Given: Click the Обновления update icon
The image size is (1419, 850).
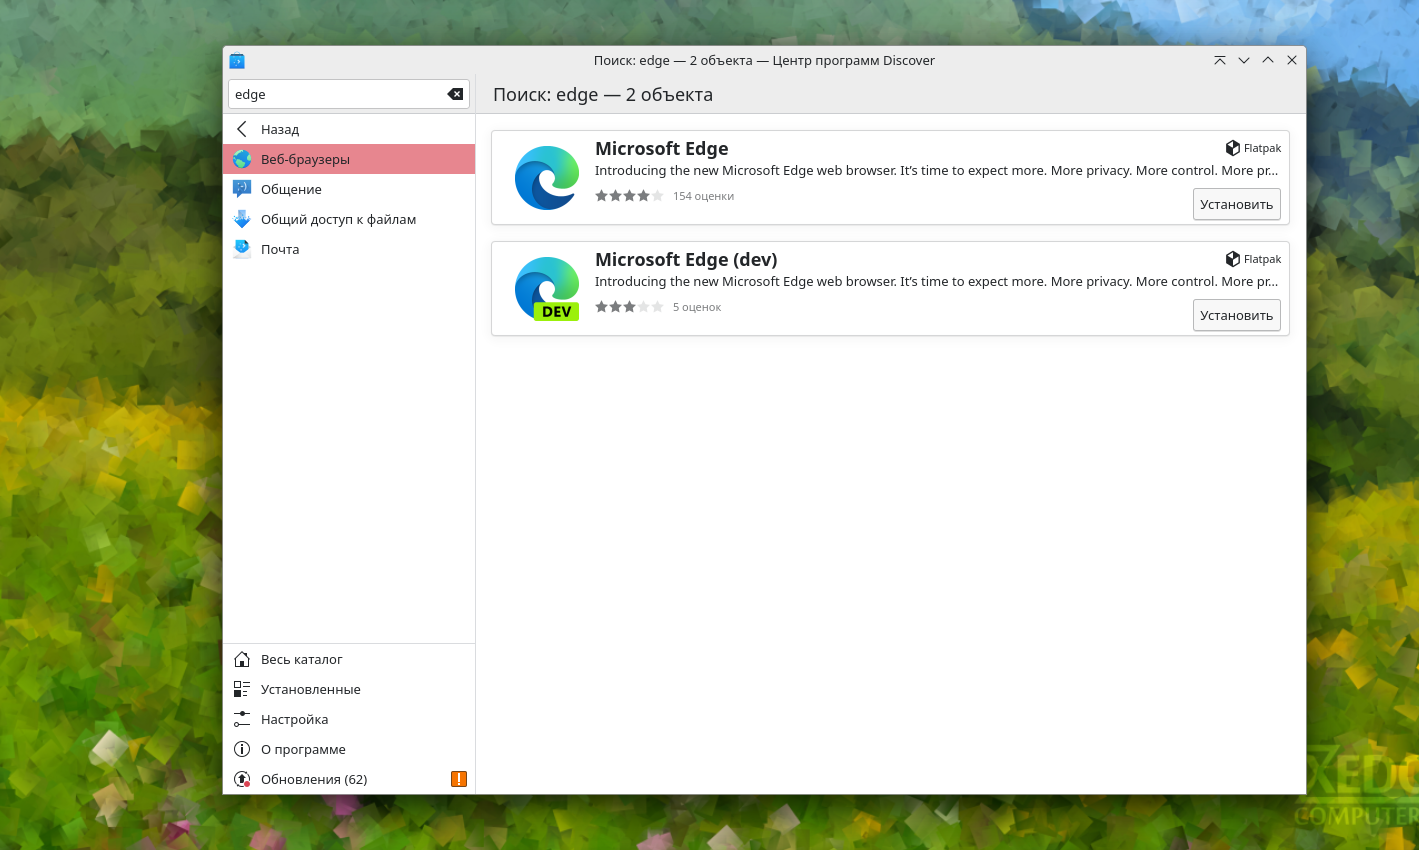Looking at the screenshot, I should (x=242, y=779).
